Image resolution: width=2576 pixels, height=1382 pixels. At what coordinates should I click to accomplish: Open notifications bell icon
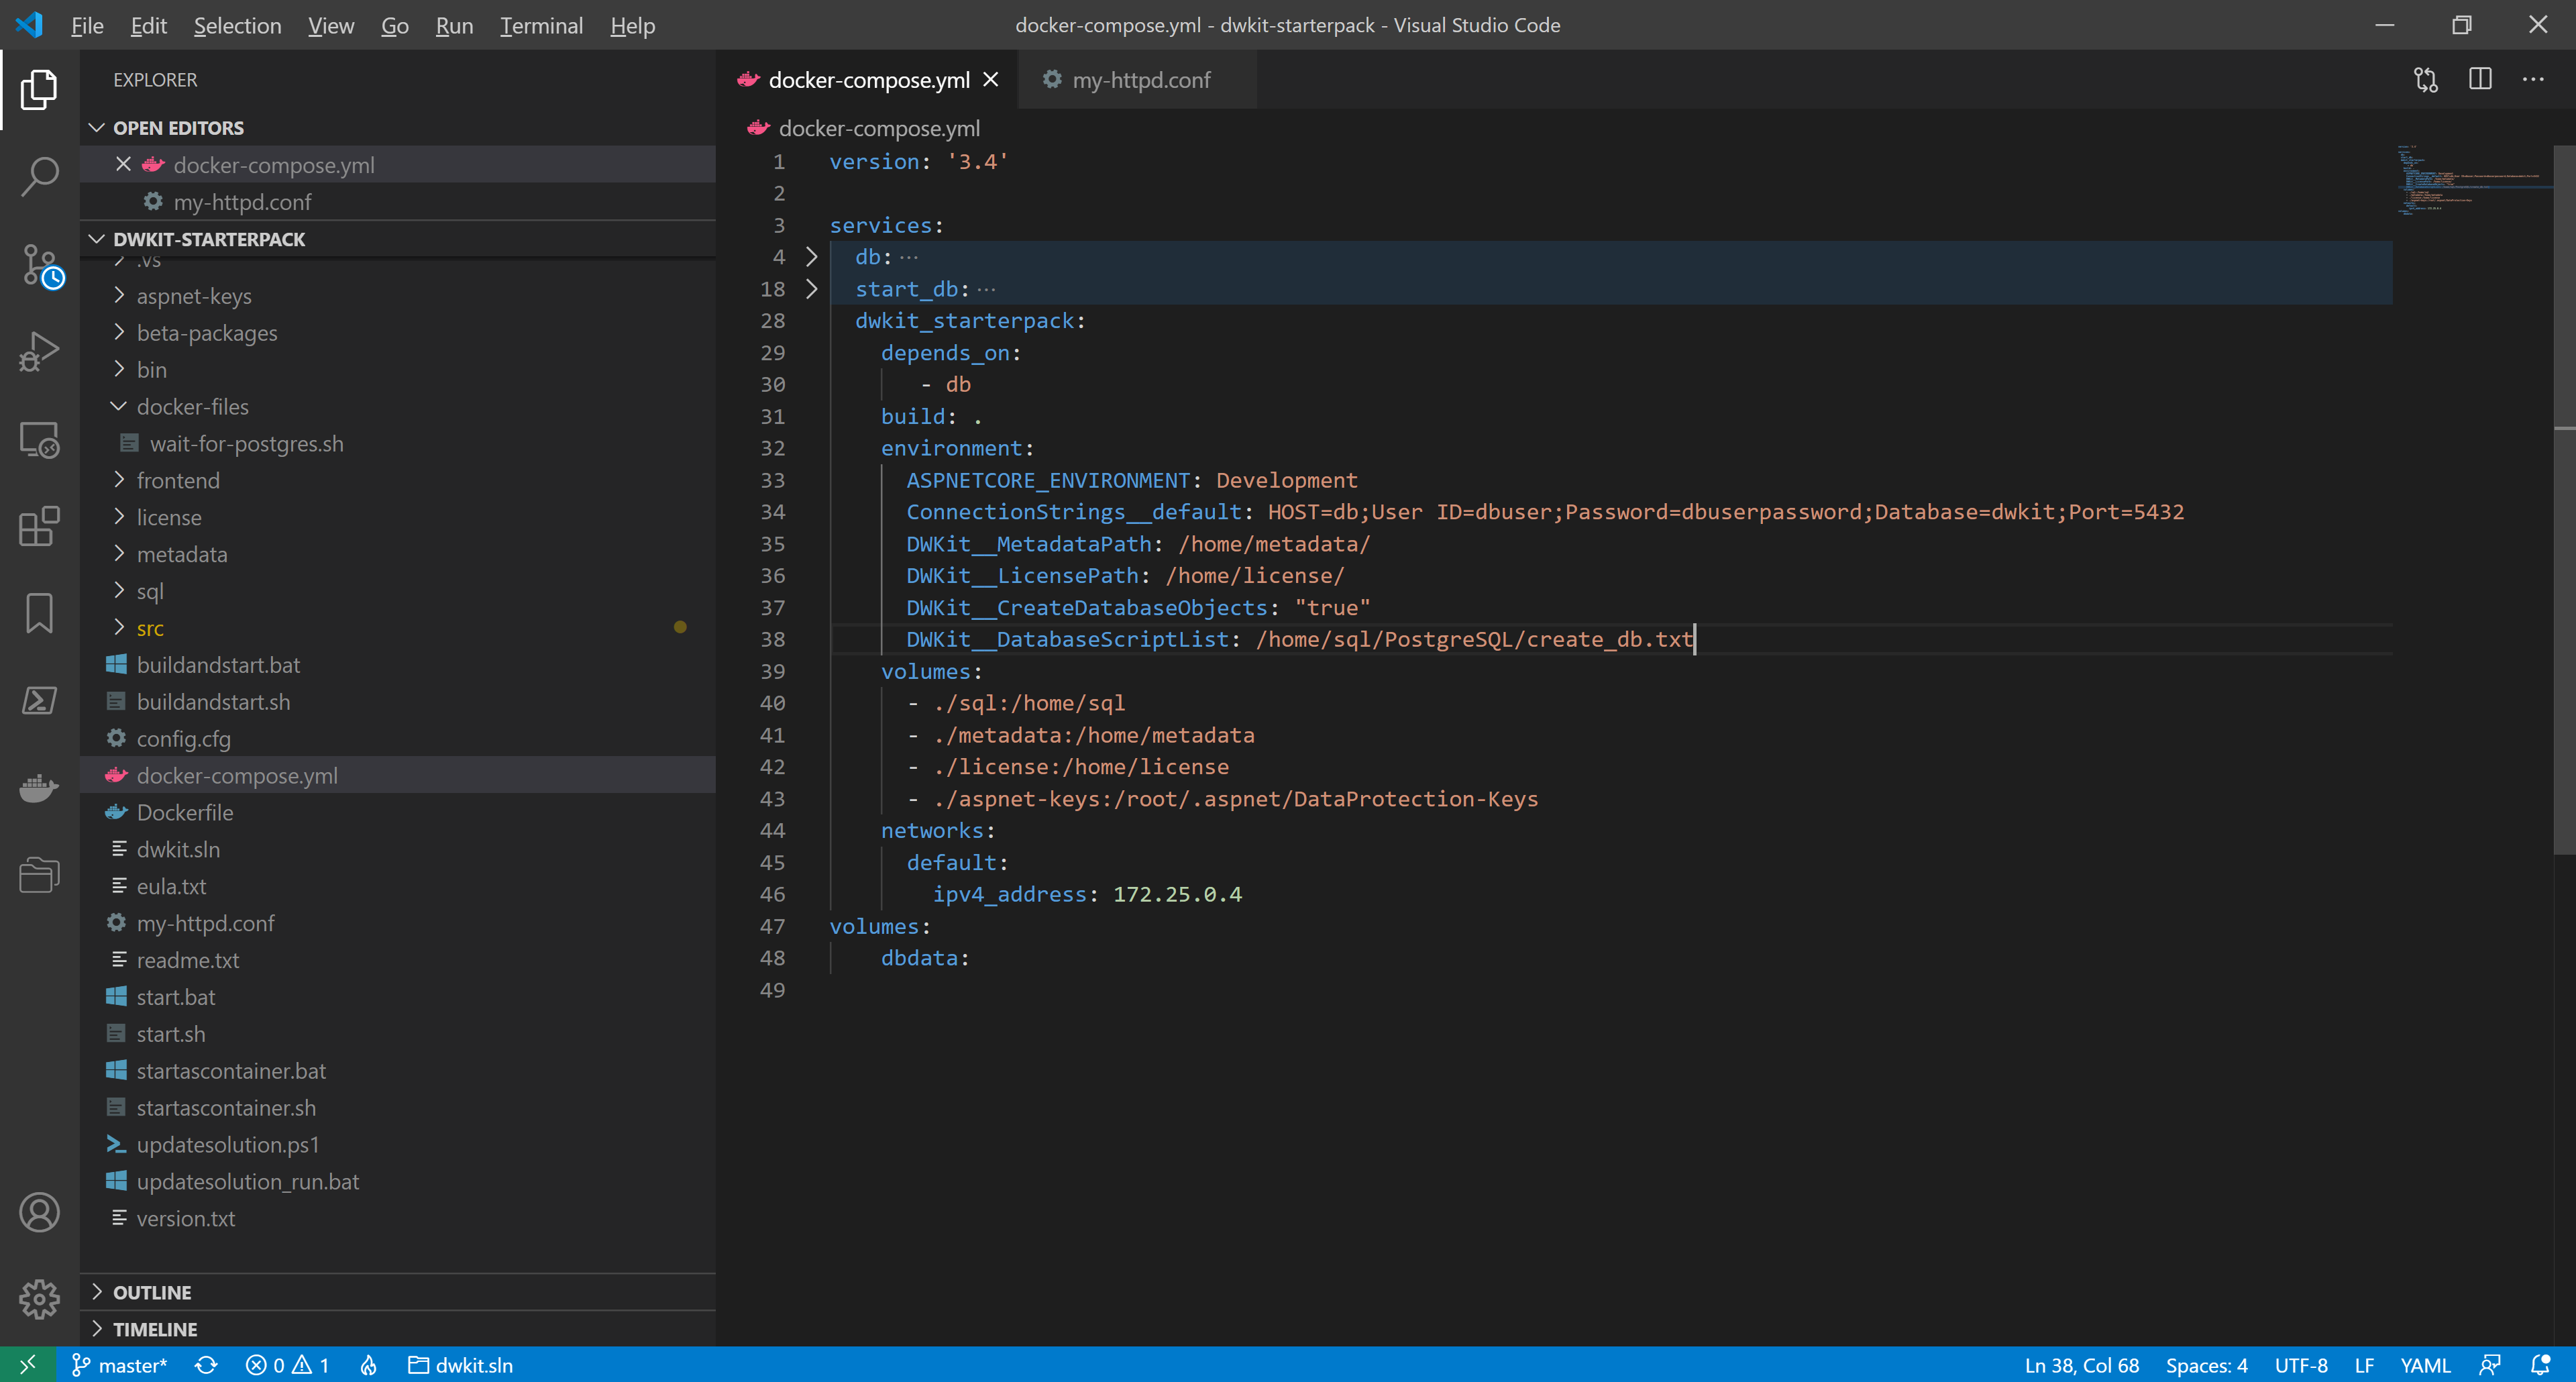tap(2540, 1365)
